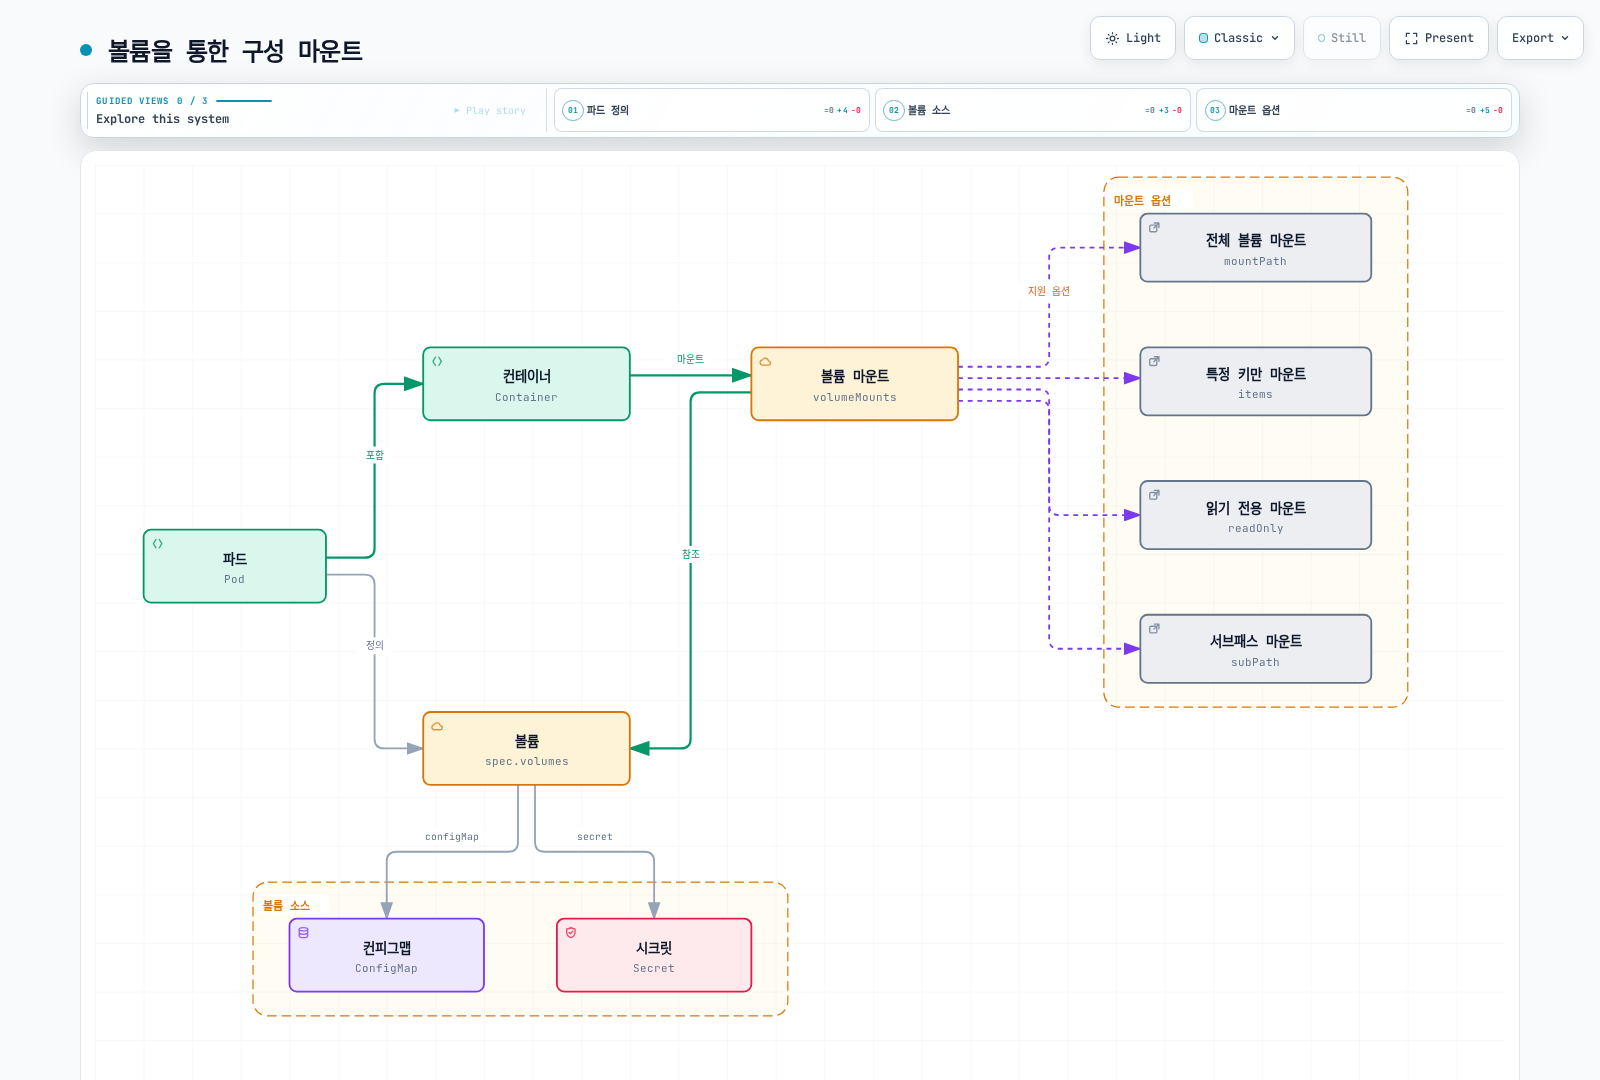Click the 볼륨 소스 group label

click(x=286, y=906)
